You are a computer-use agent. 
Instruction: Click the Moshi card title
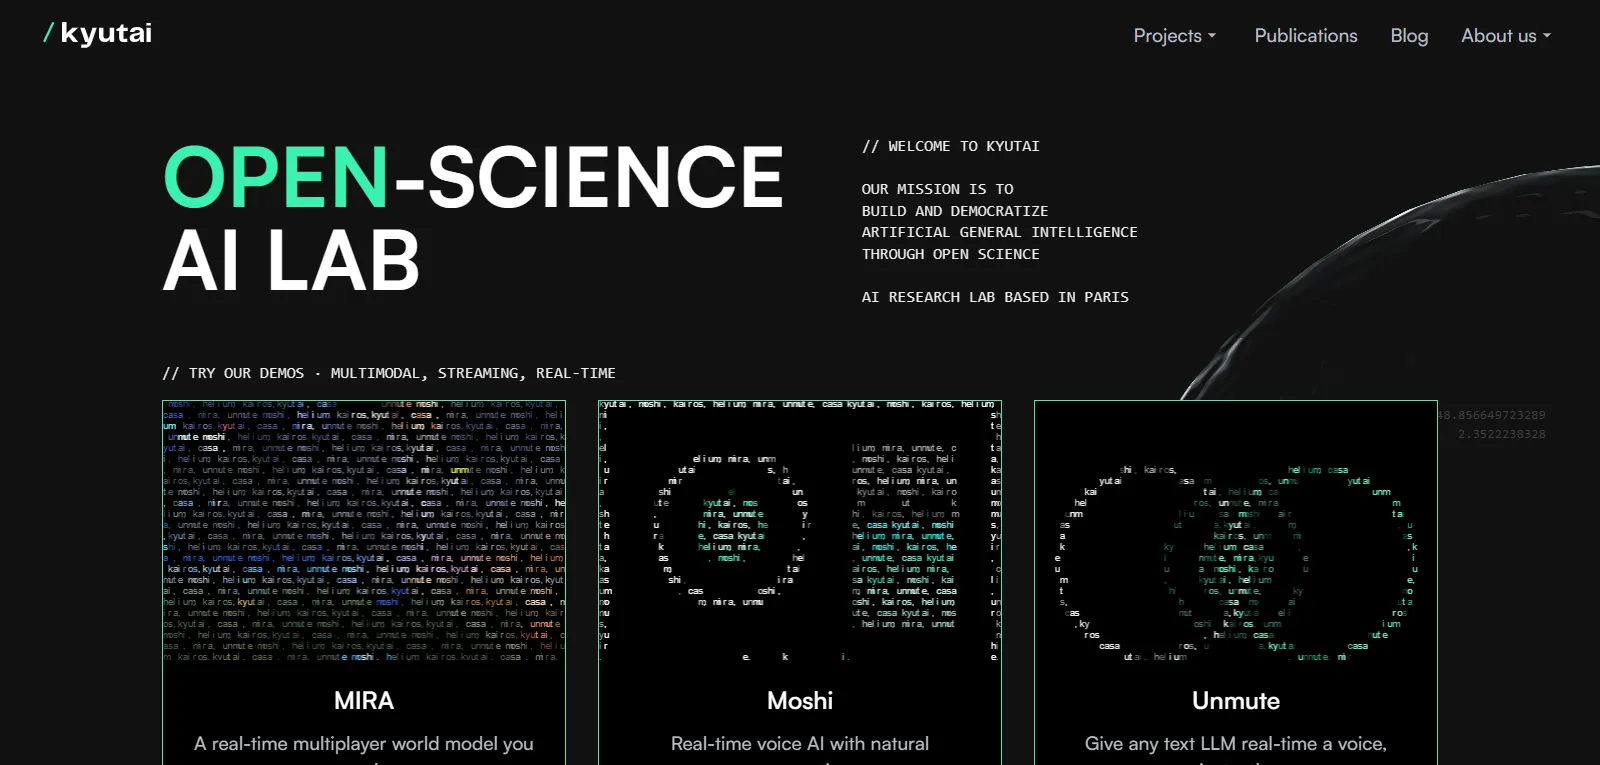[800, 701]
